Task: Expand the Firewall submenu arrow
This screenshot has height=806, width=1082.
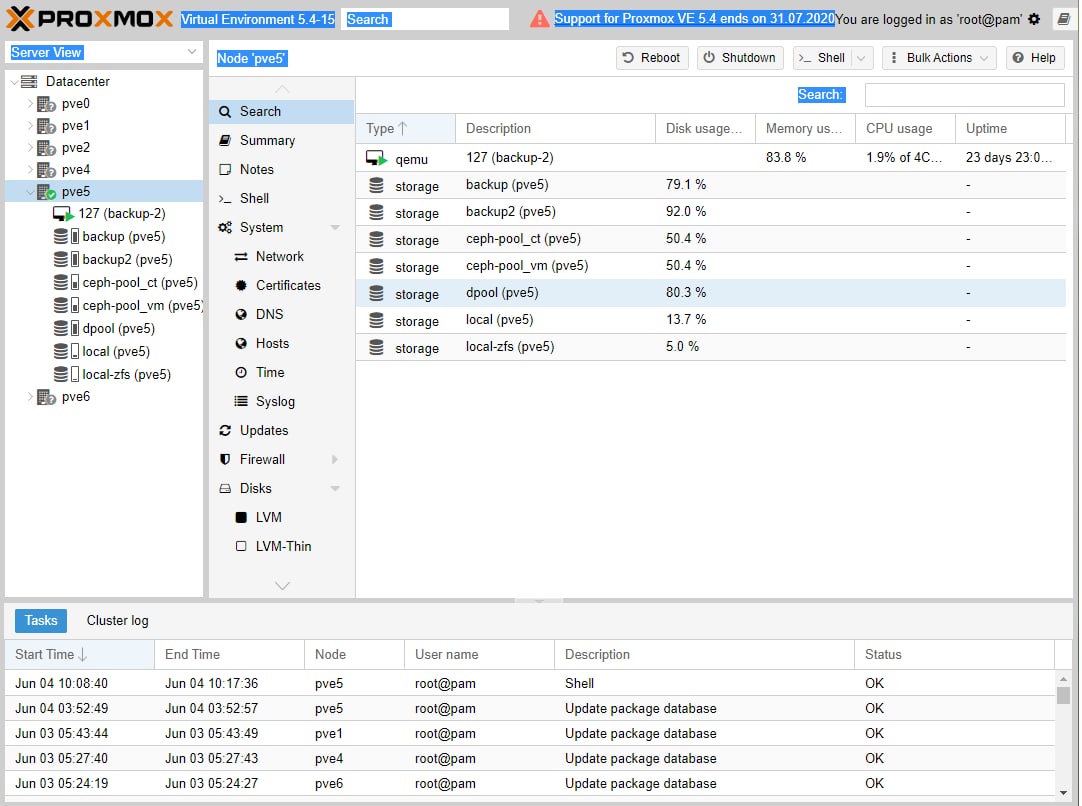Action: pyautogui.click(x=335, y=460)
